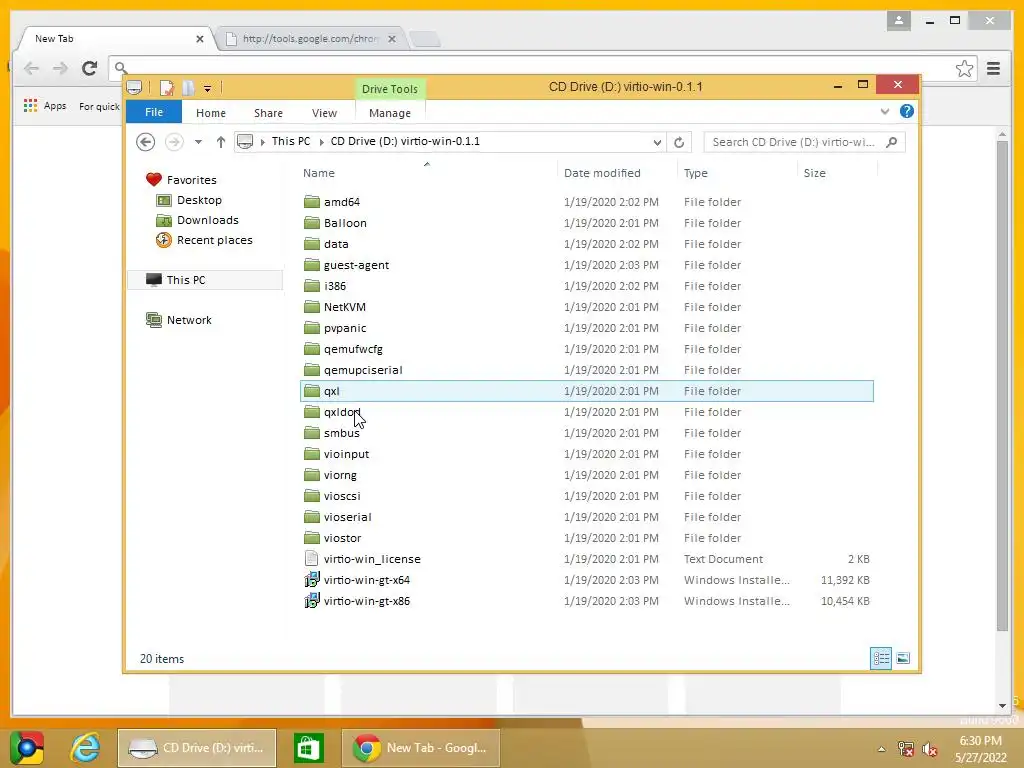1024x768 pixels.
Task: Open Windows Store from taskbar
Action: click(308, 747)
